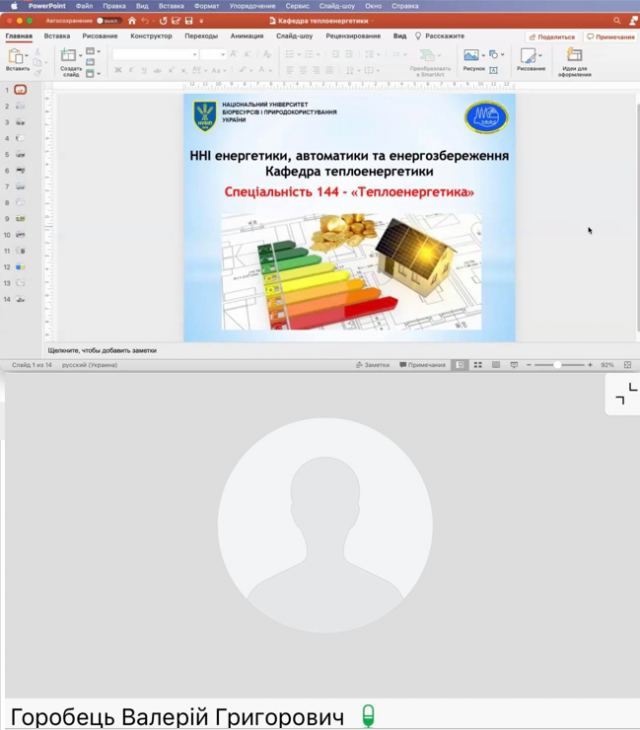Start slideshow from the status bar icon
Image resolution: width=640 pixels, height=730 pixels.
point(513,365)
